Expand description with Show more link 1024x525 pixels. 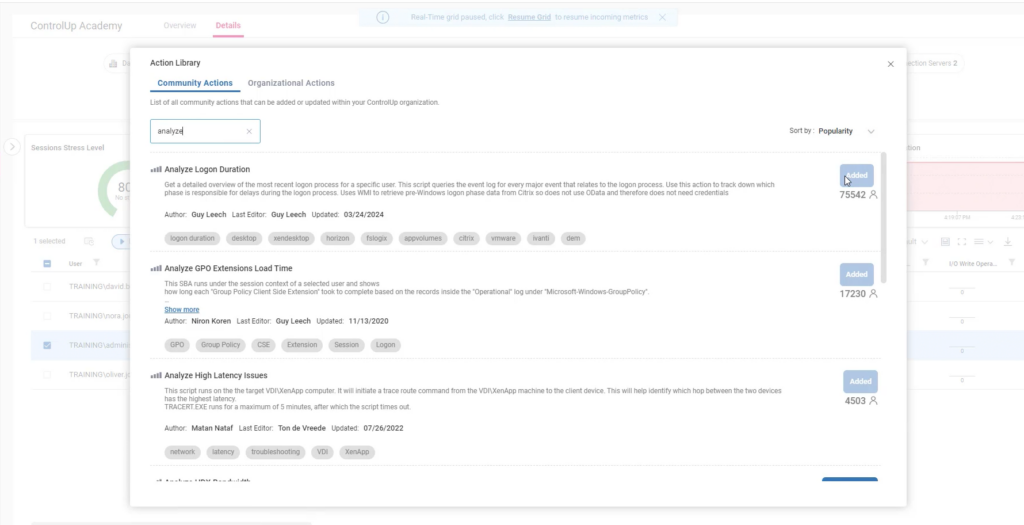[181, 310]
